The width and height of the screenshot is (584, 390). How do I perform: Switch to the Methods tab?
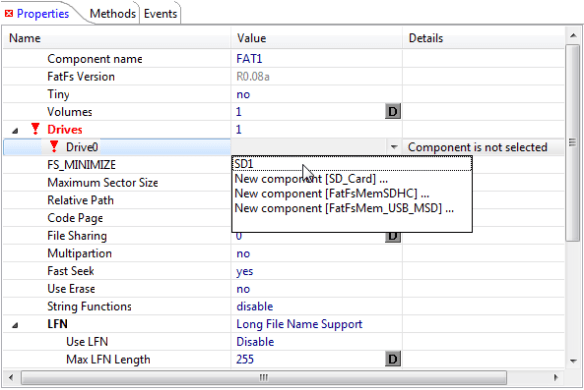click(x=112, y=14)
